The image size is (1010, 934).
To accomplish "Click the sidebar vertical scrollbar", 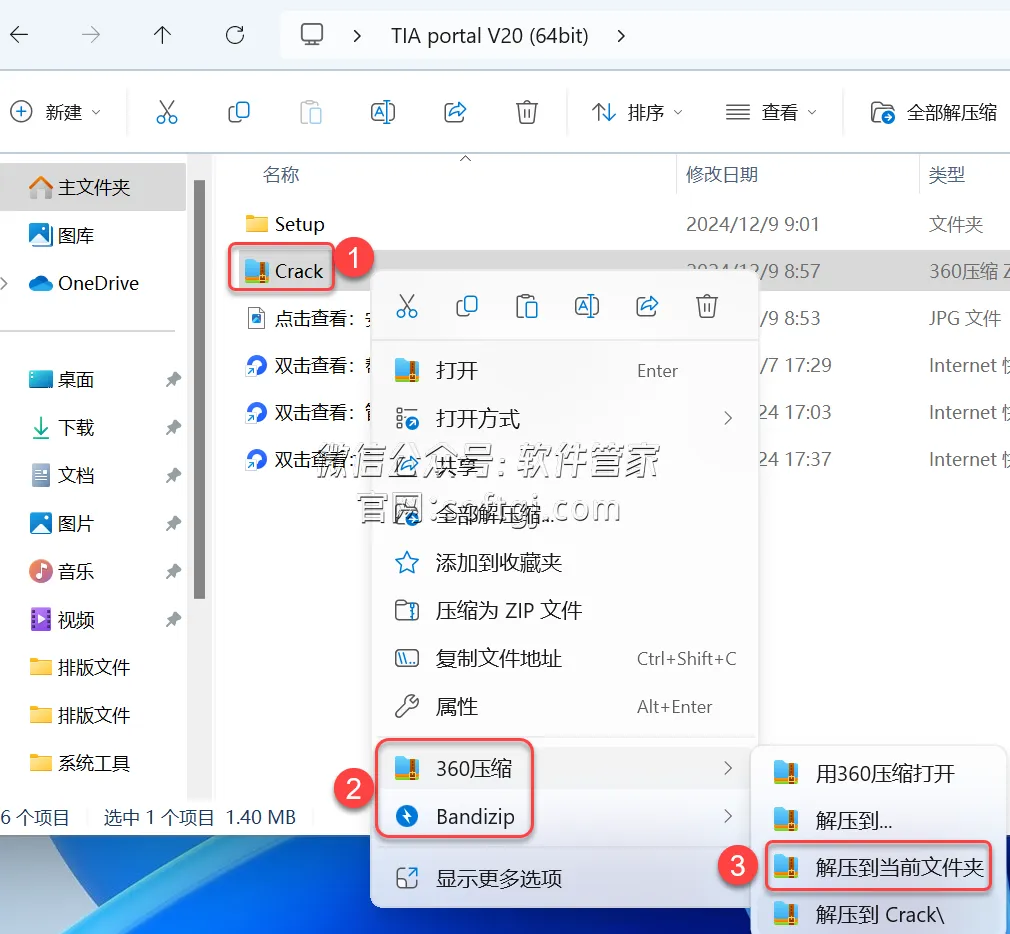I will point(200,389).
